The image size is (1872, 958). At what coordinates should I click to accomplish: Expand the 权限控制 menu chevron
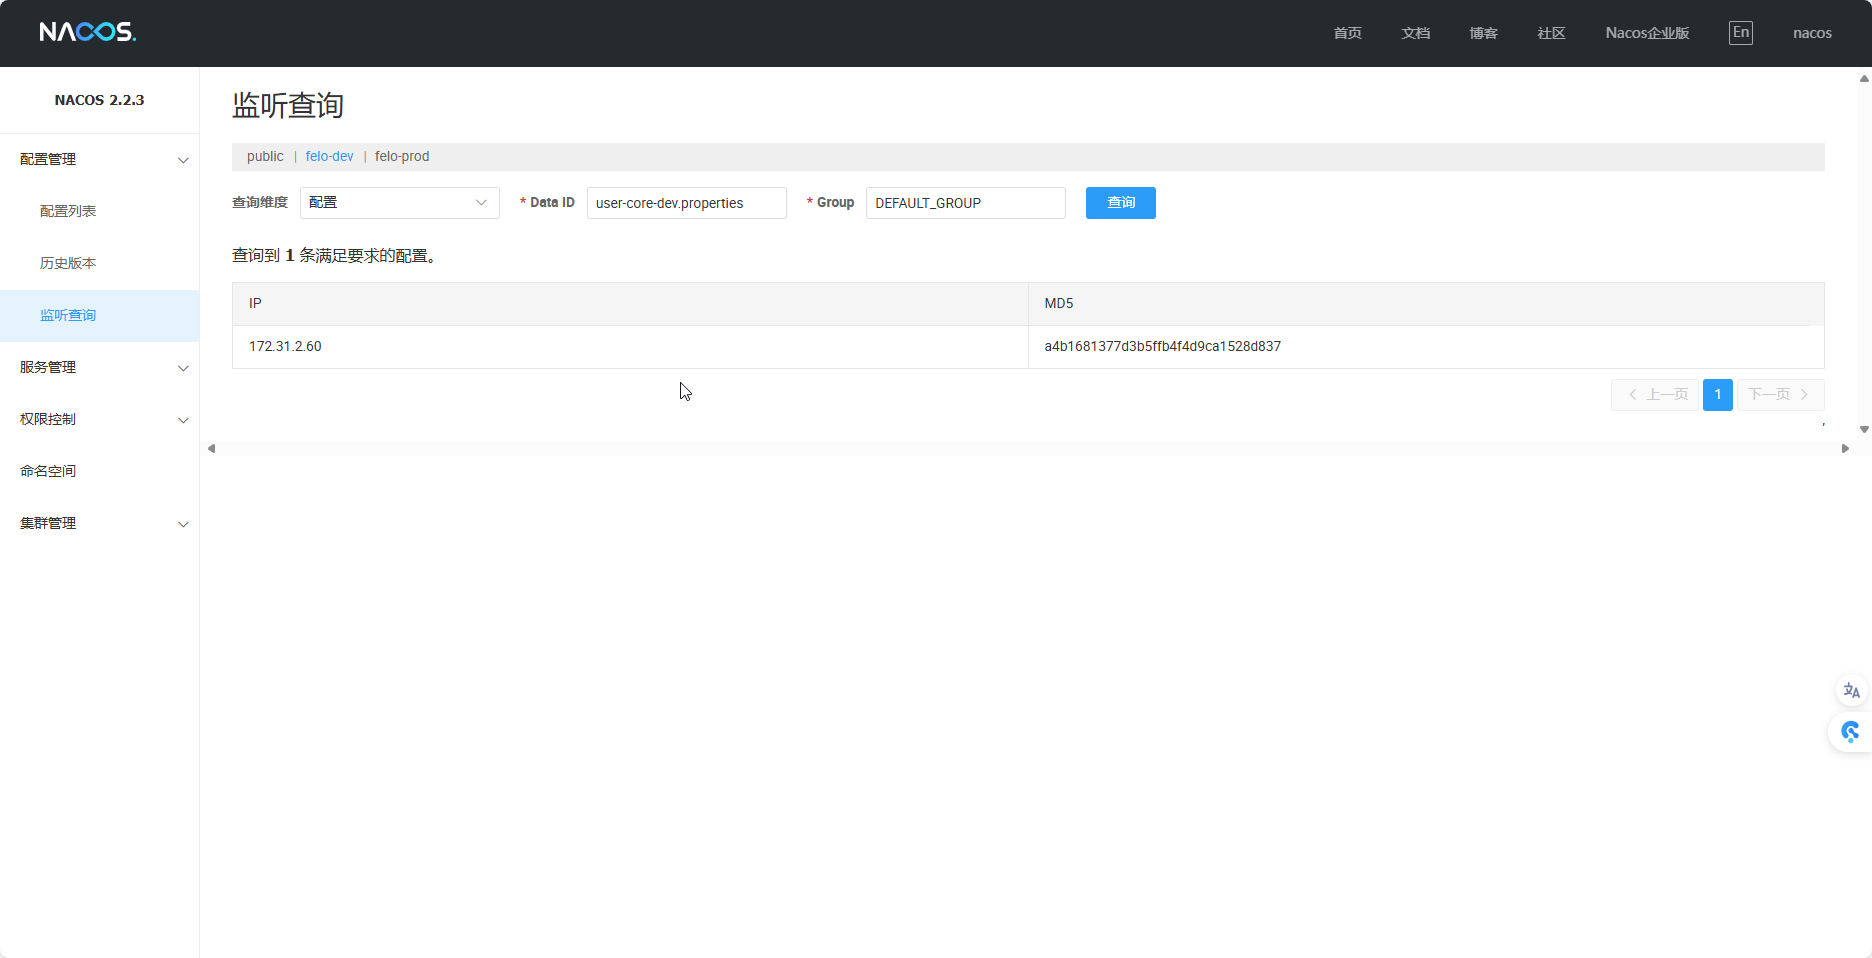(183, 420)
